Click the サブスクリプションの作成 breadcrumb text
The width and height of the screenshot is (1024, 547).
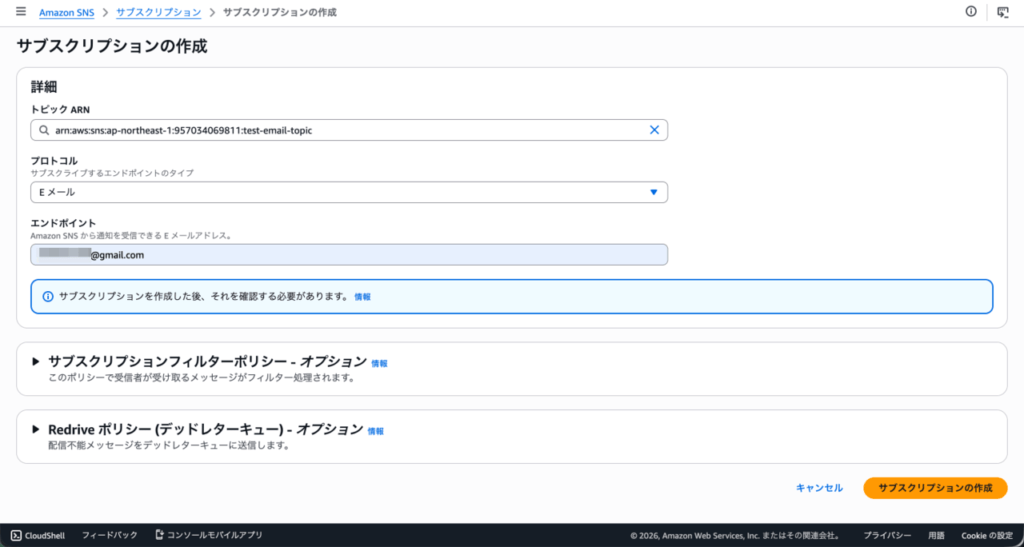click(280, 12)
